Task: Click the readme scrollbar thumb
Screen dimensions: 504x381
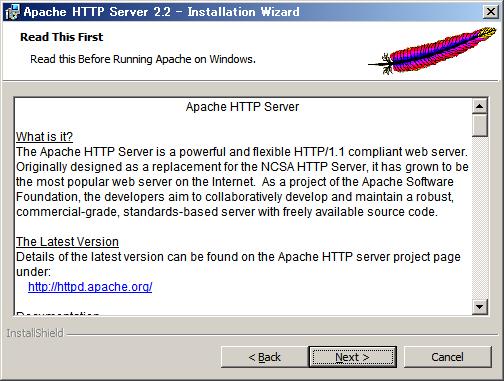Action: tap(480, 125)
